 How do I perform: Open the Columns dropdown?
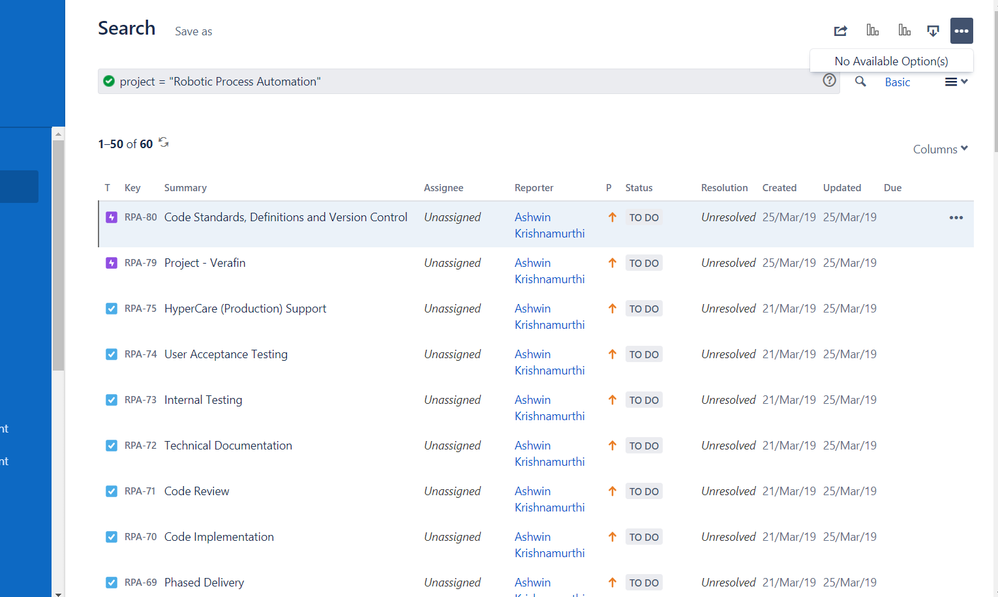pyautogui.click(x=940, y=149)
